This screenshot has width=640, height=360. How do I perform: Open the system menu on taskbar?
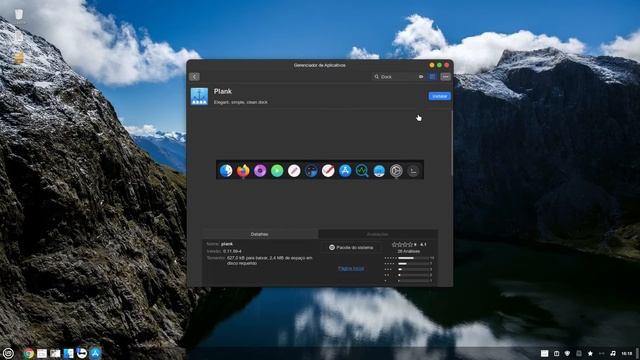tap(9, 353)
